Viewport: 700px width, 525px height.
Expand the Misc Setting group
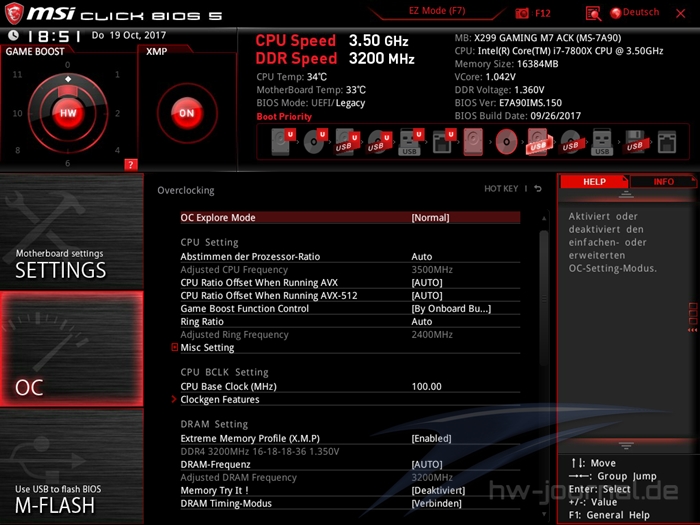click(x=207, y=347)
